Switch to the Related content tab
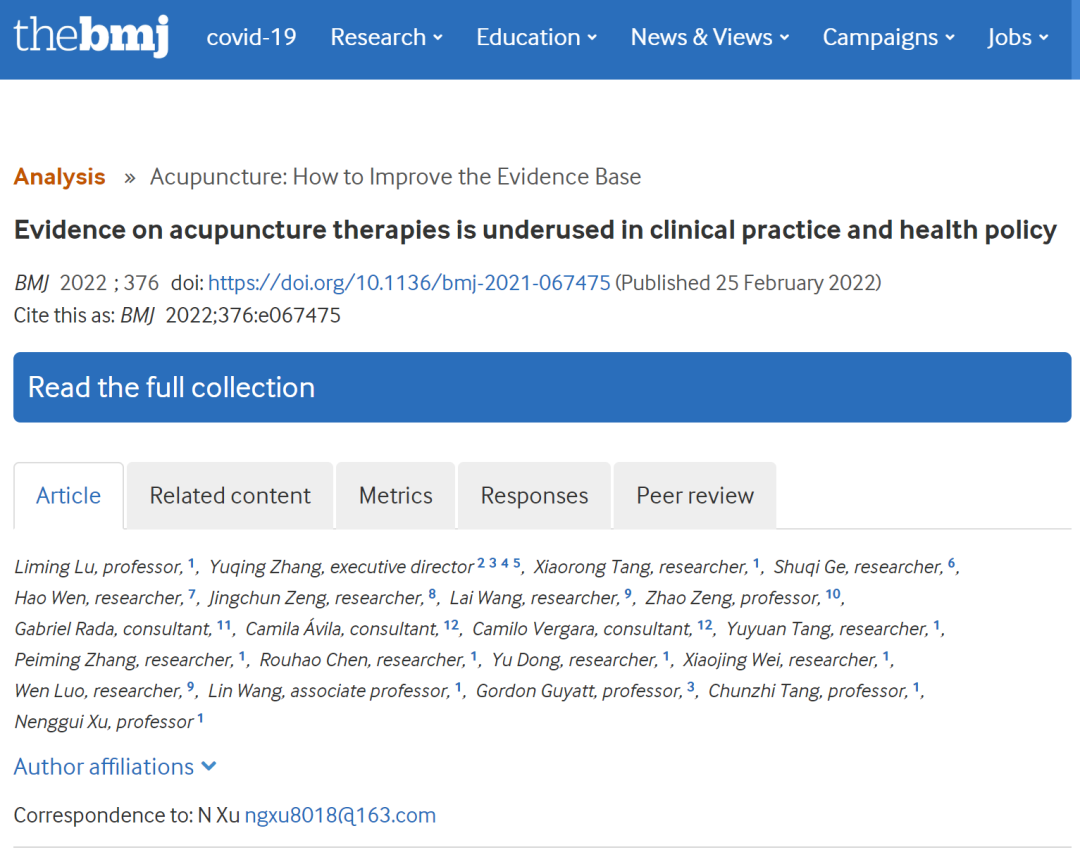 pos(230,496)
